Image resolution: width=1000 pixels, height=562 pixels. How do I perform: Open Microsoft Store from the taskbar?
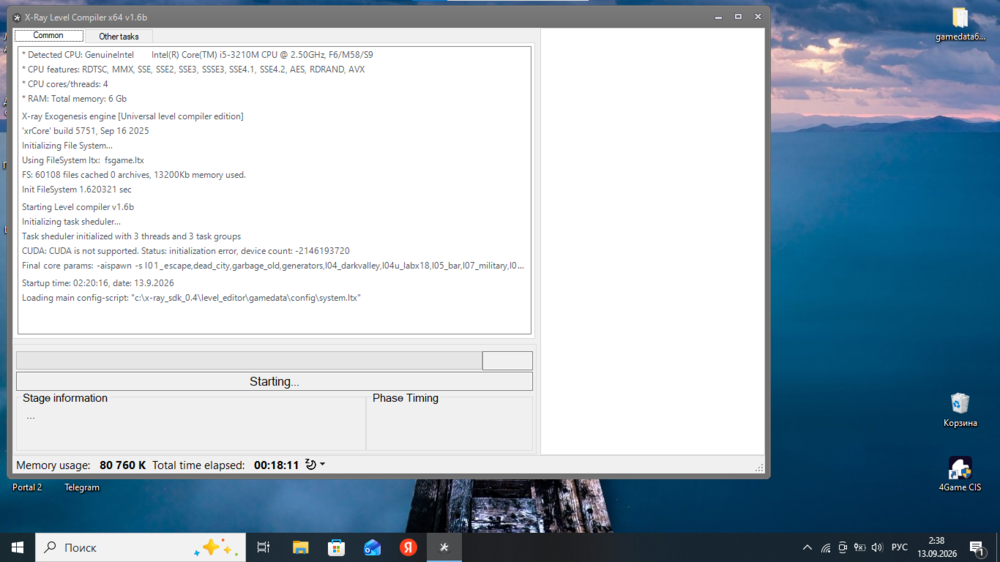[x=336, y=547]
